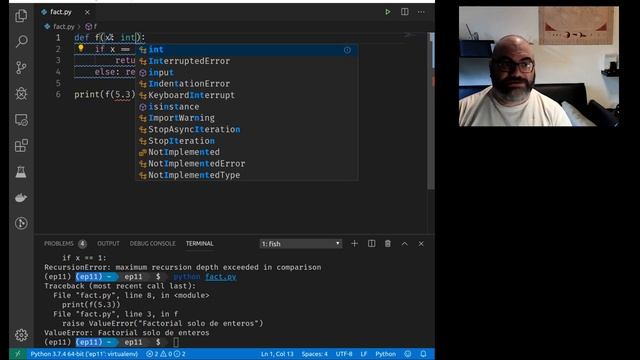
Task: Select the 'input' suggestion
Action: [247, 73]
